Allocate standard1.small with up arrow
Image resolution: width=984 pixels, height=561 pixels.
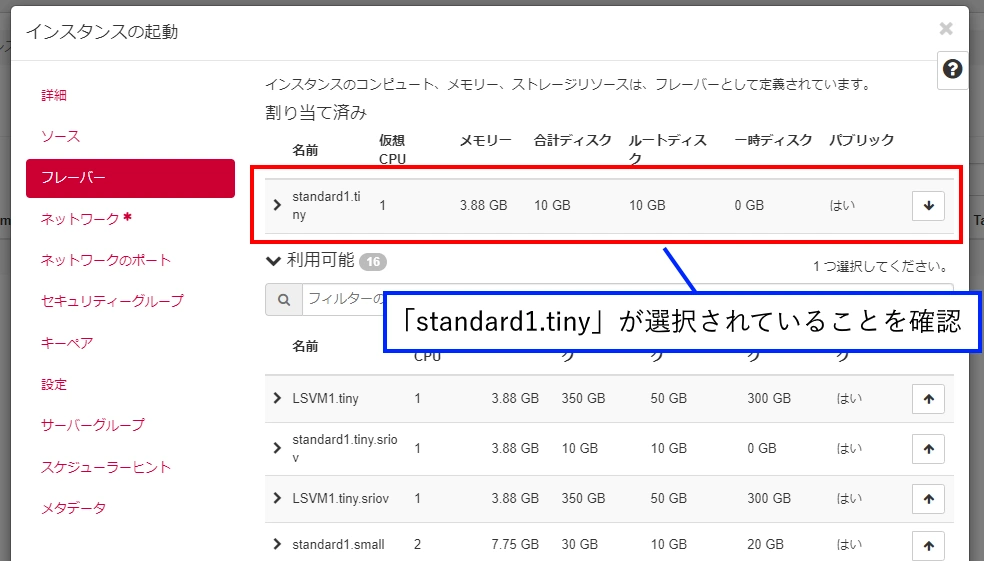click(x=928, y=545)
